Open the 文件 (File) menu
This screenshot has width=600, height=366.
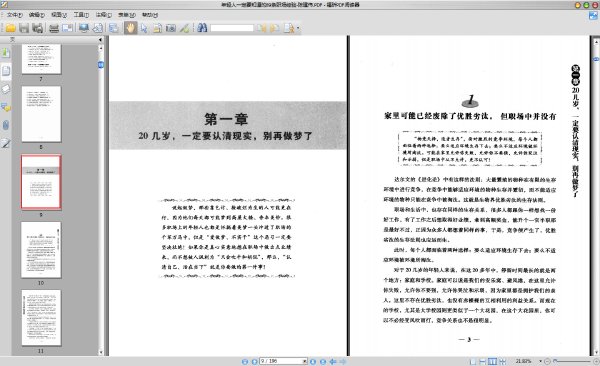click(x=14, y=15)
